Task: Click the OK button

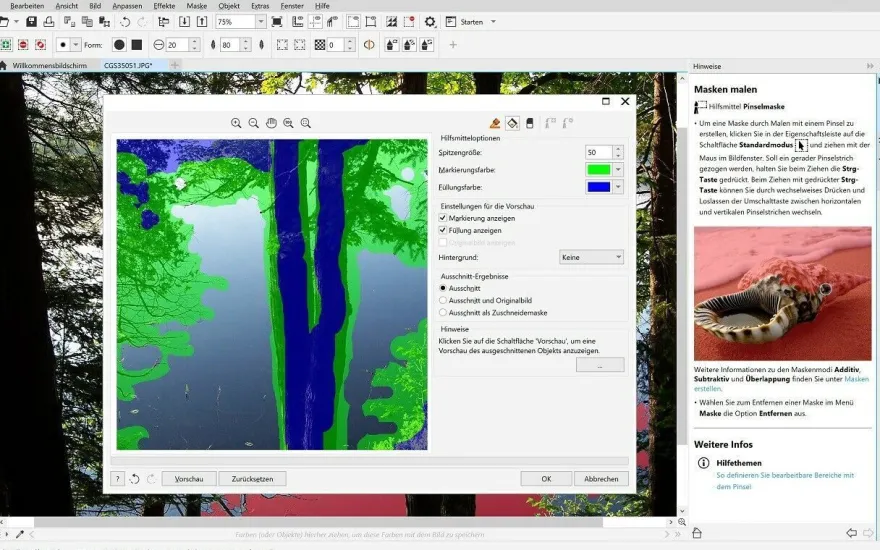Action: coord(546,479)
